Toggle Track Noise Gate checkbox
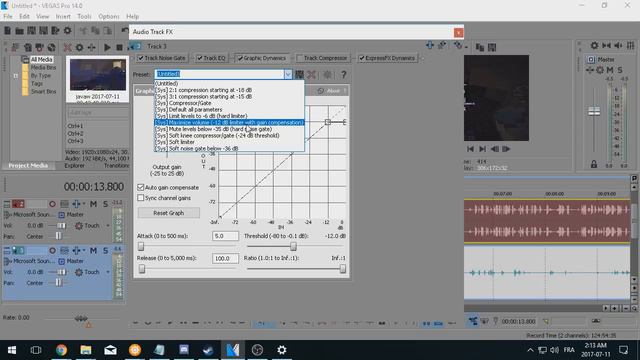The image size is (640, 360). click(x=141, y=58)
